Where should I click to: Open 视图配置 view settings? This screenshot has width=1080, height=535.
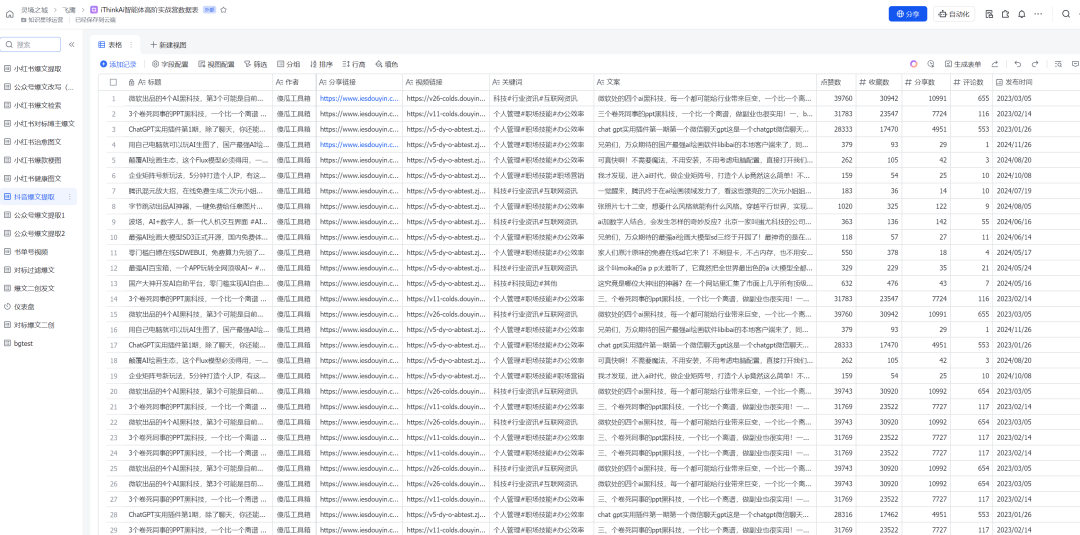click(x=216, y=64)
